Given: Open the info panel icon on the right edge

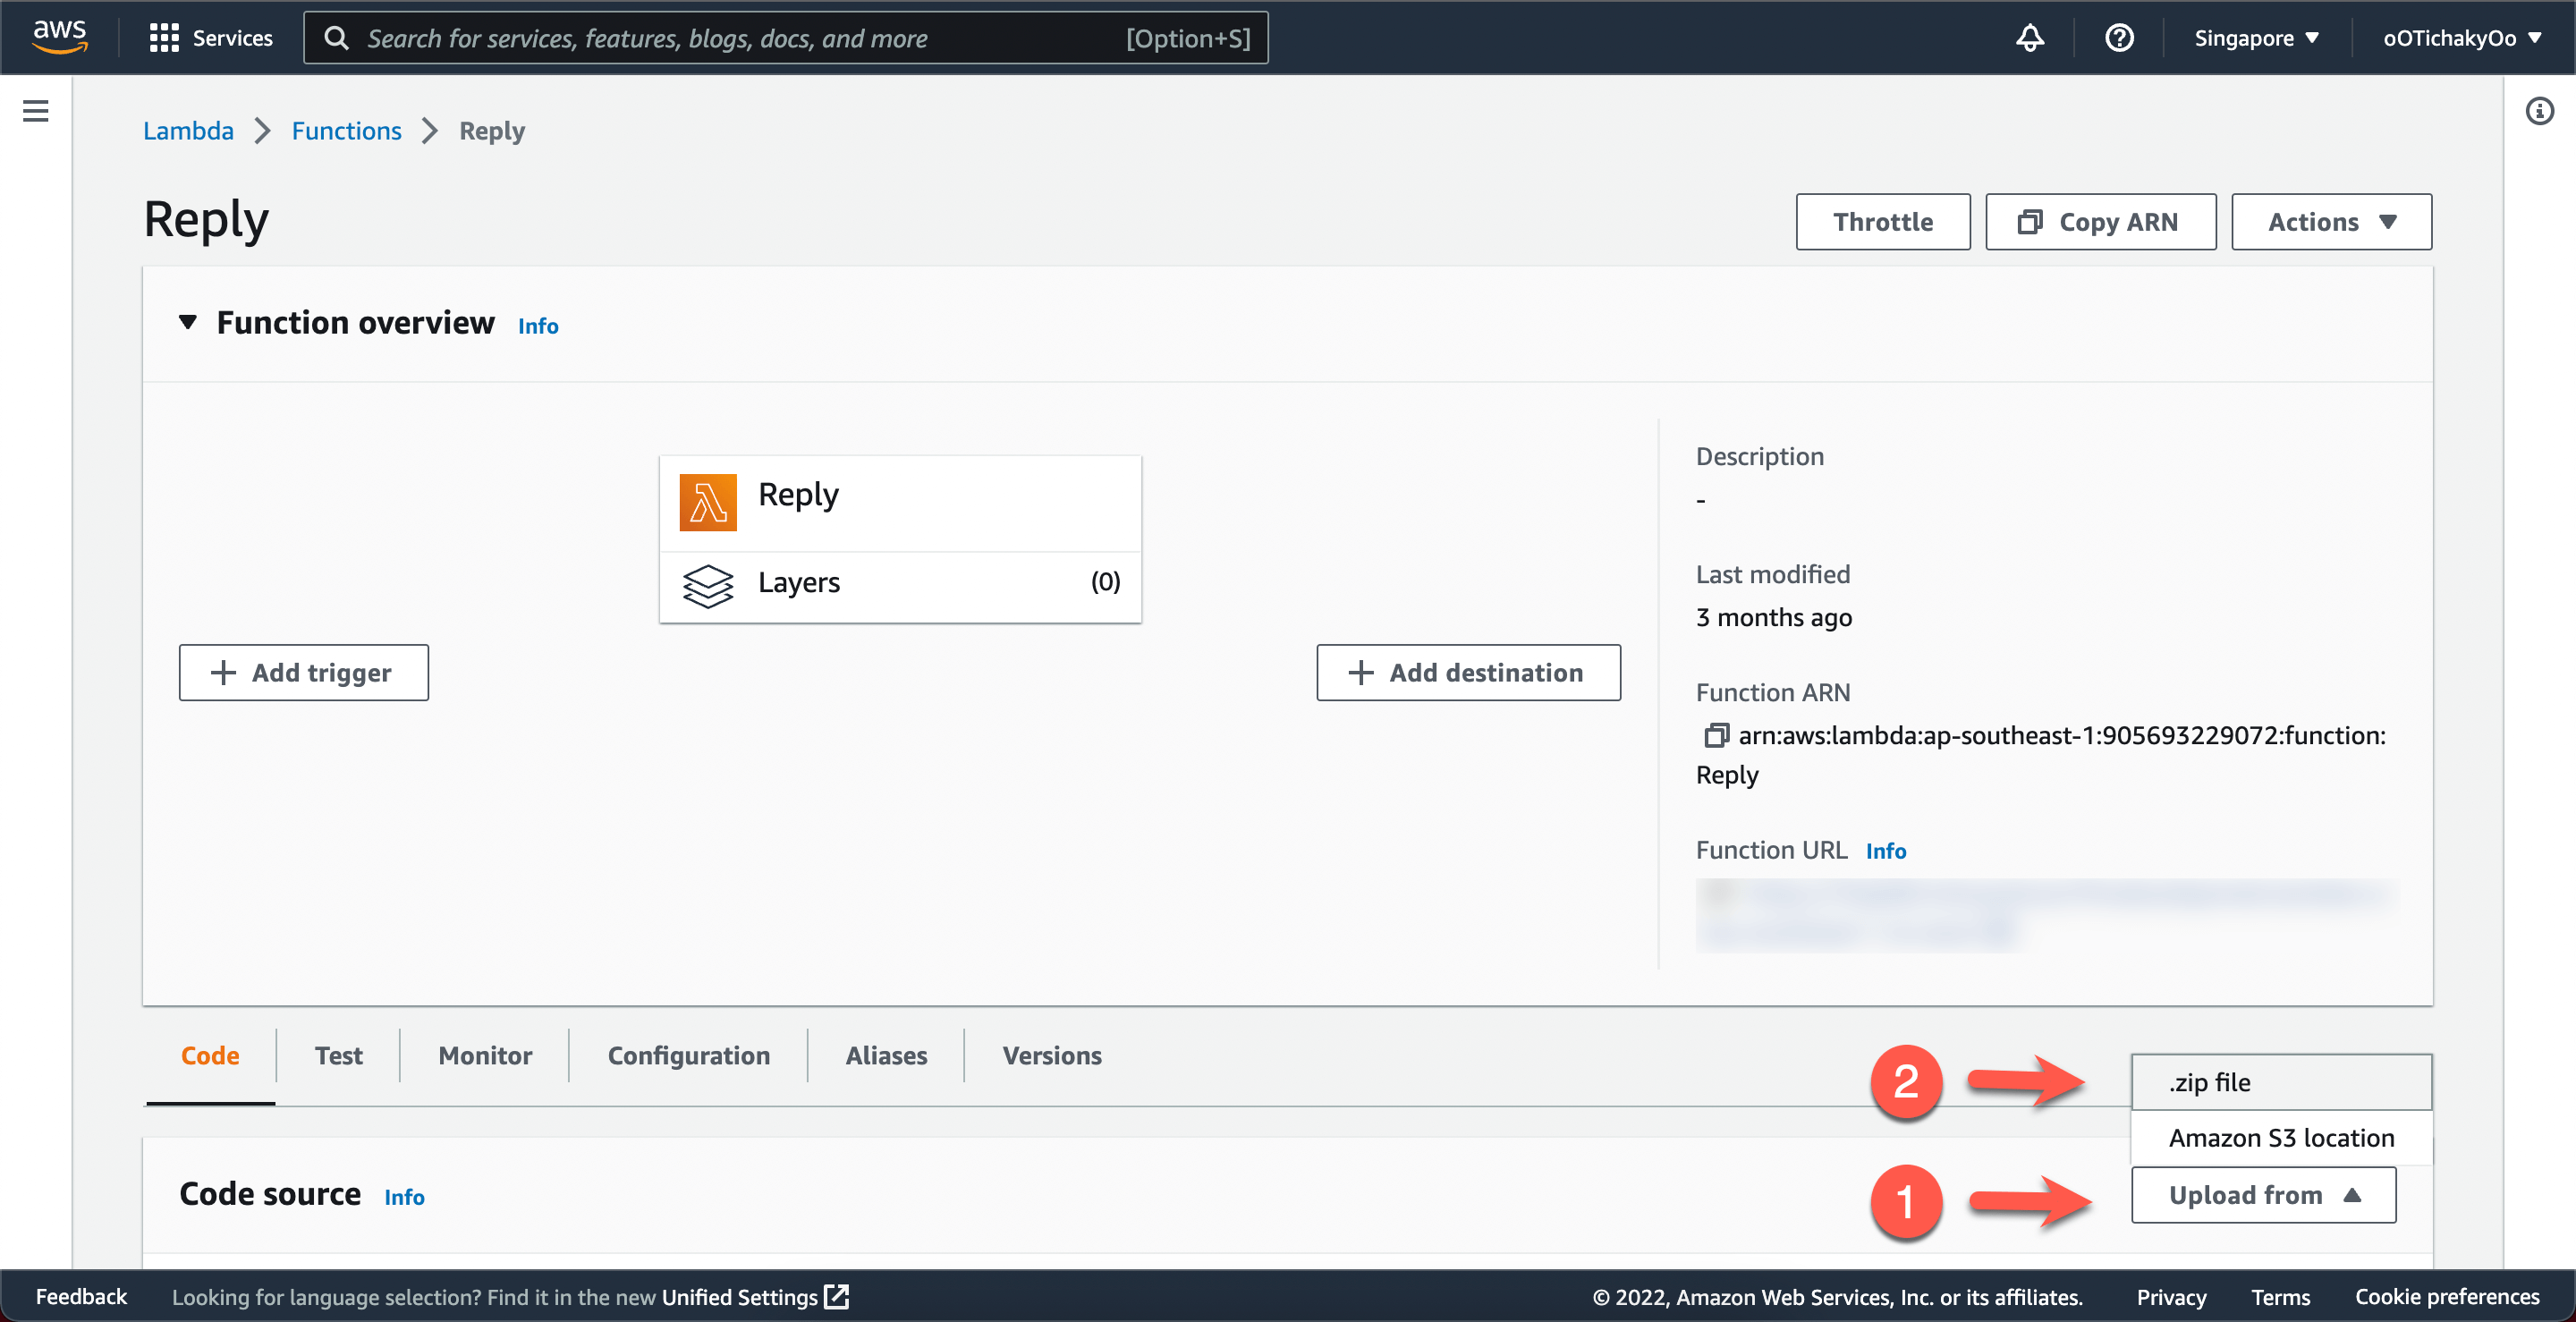Looking at the screenshot, I should [x=2539, y=112].
